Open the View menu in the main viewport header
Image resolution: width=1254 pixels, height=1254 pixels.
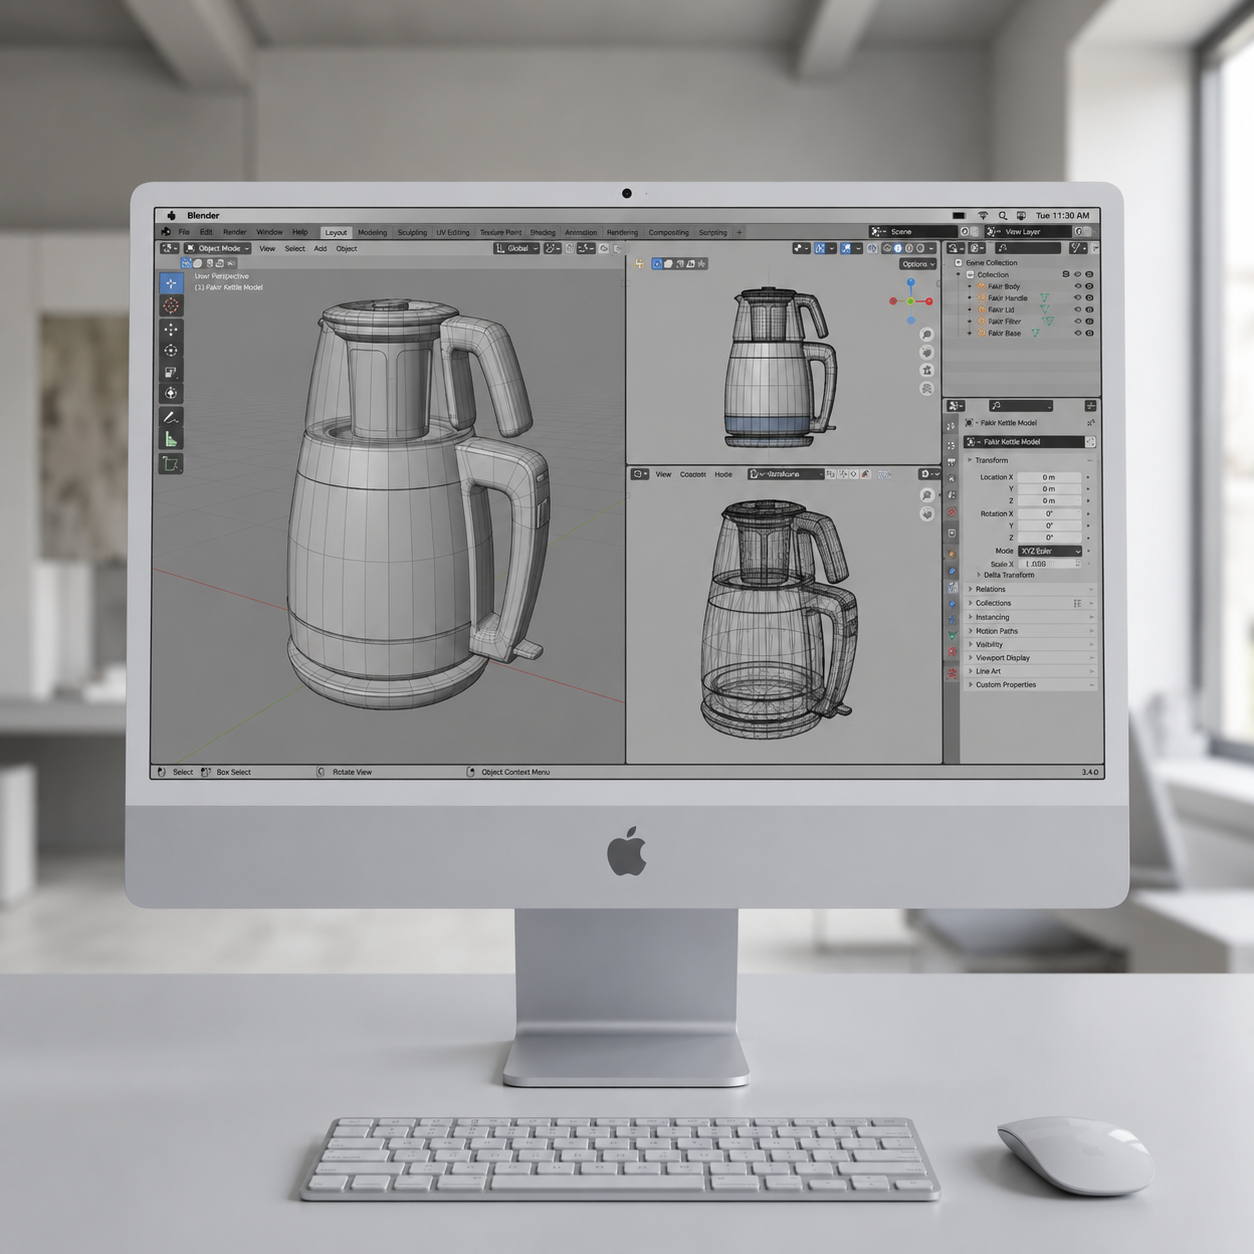267,248
